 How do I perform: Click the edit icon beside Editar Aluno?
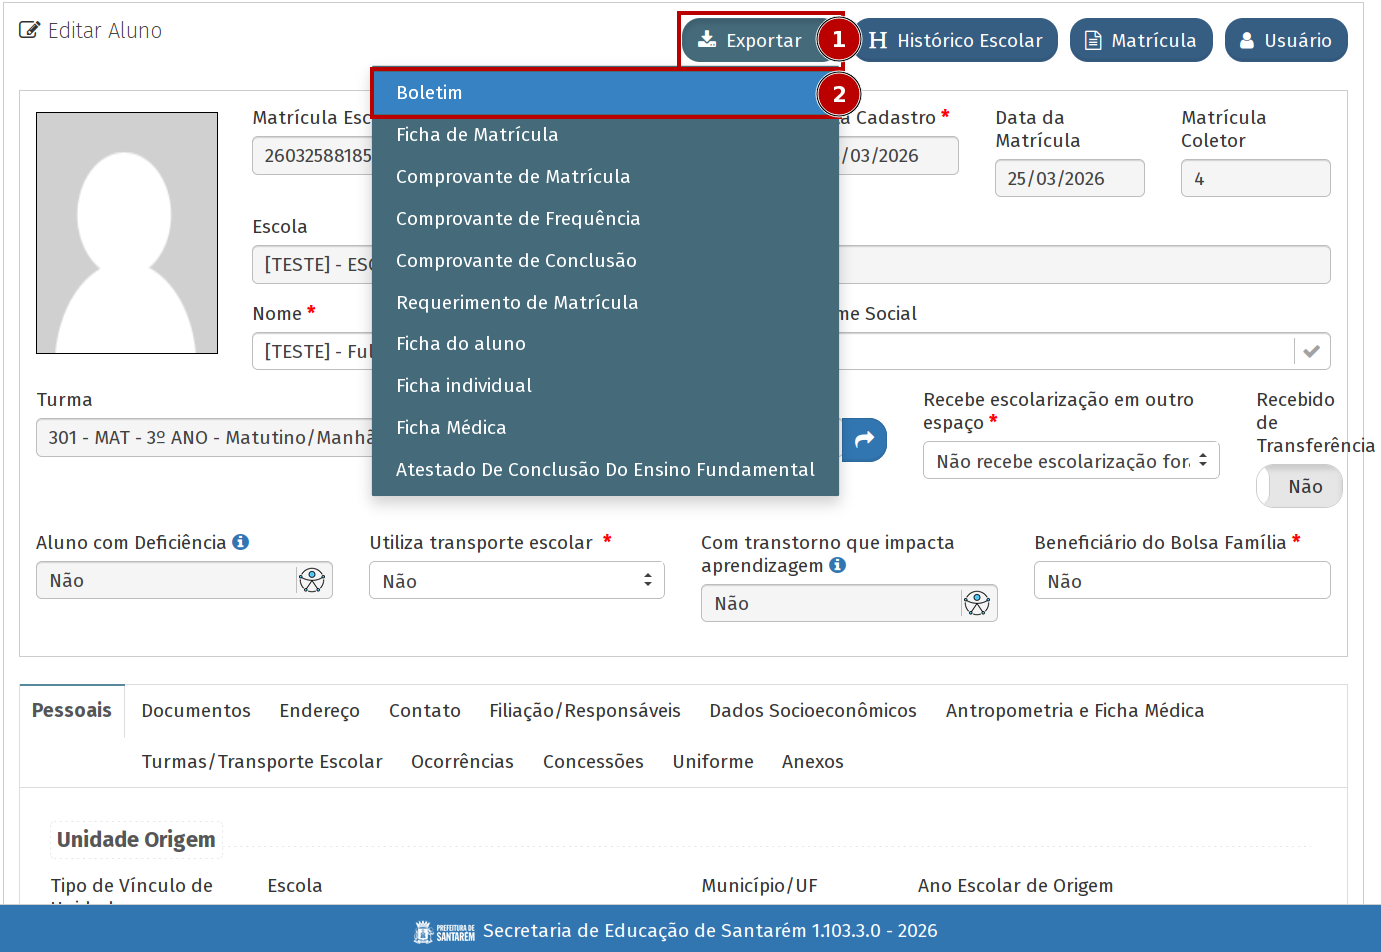pos(30,31)
